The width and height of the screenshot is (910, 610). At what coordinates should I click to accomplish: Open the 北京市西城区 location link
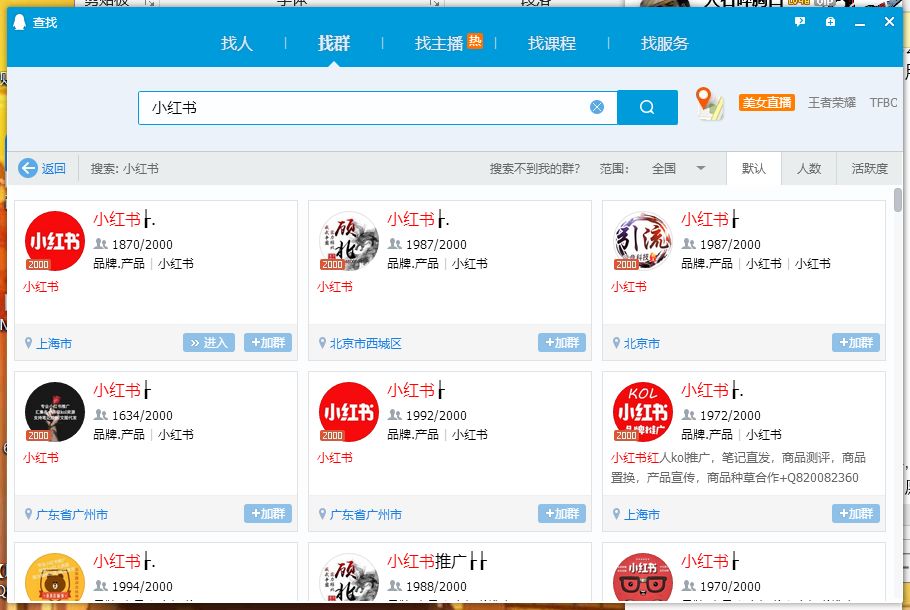(x=366, y=344)
